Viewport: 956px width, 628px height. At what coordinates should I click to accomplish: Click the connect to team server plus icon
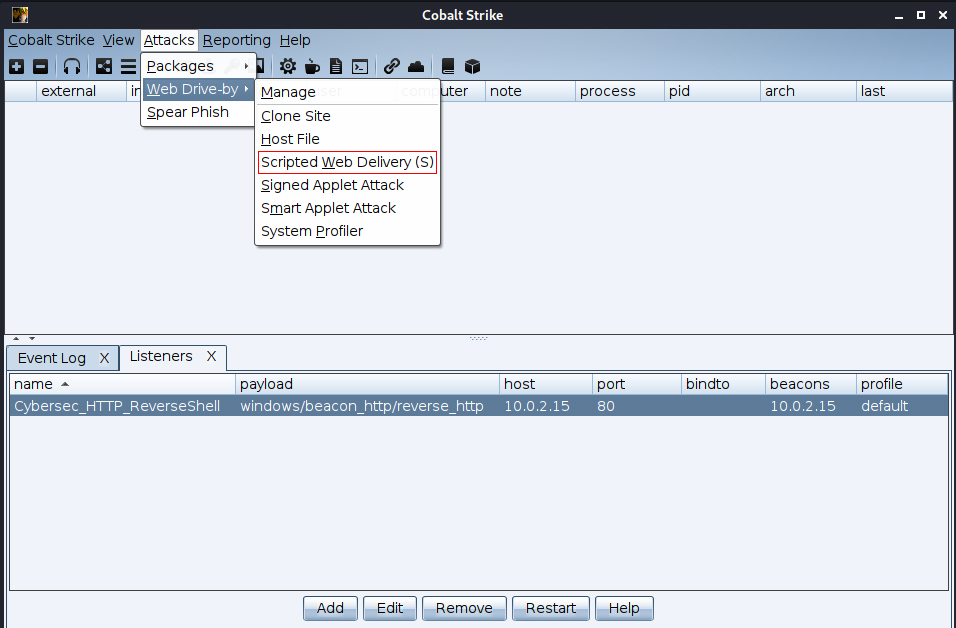(x=16, y=67)
